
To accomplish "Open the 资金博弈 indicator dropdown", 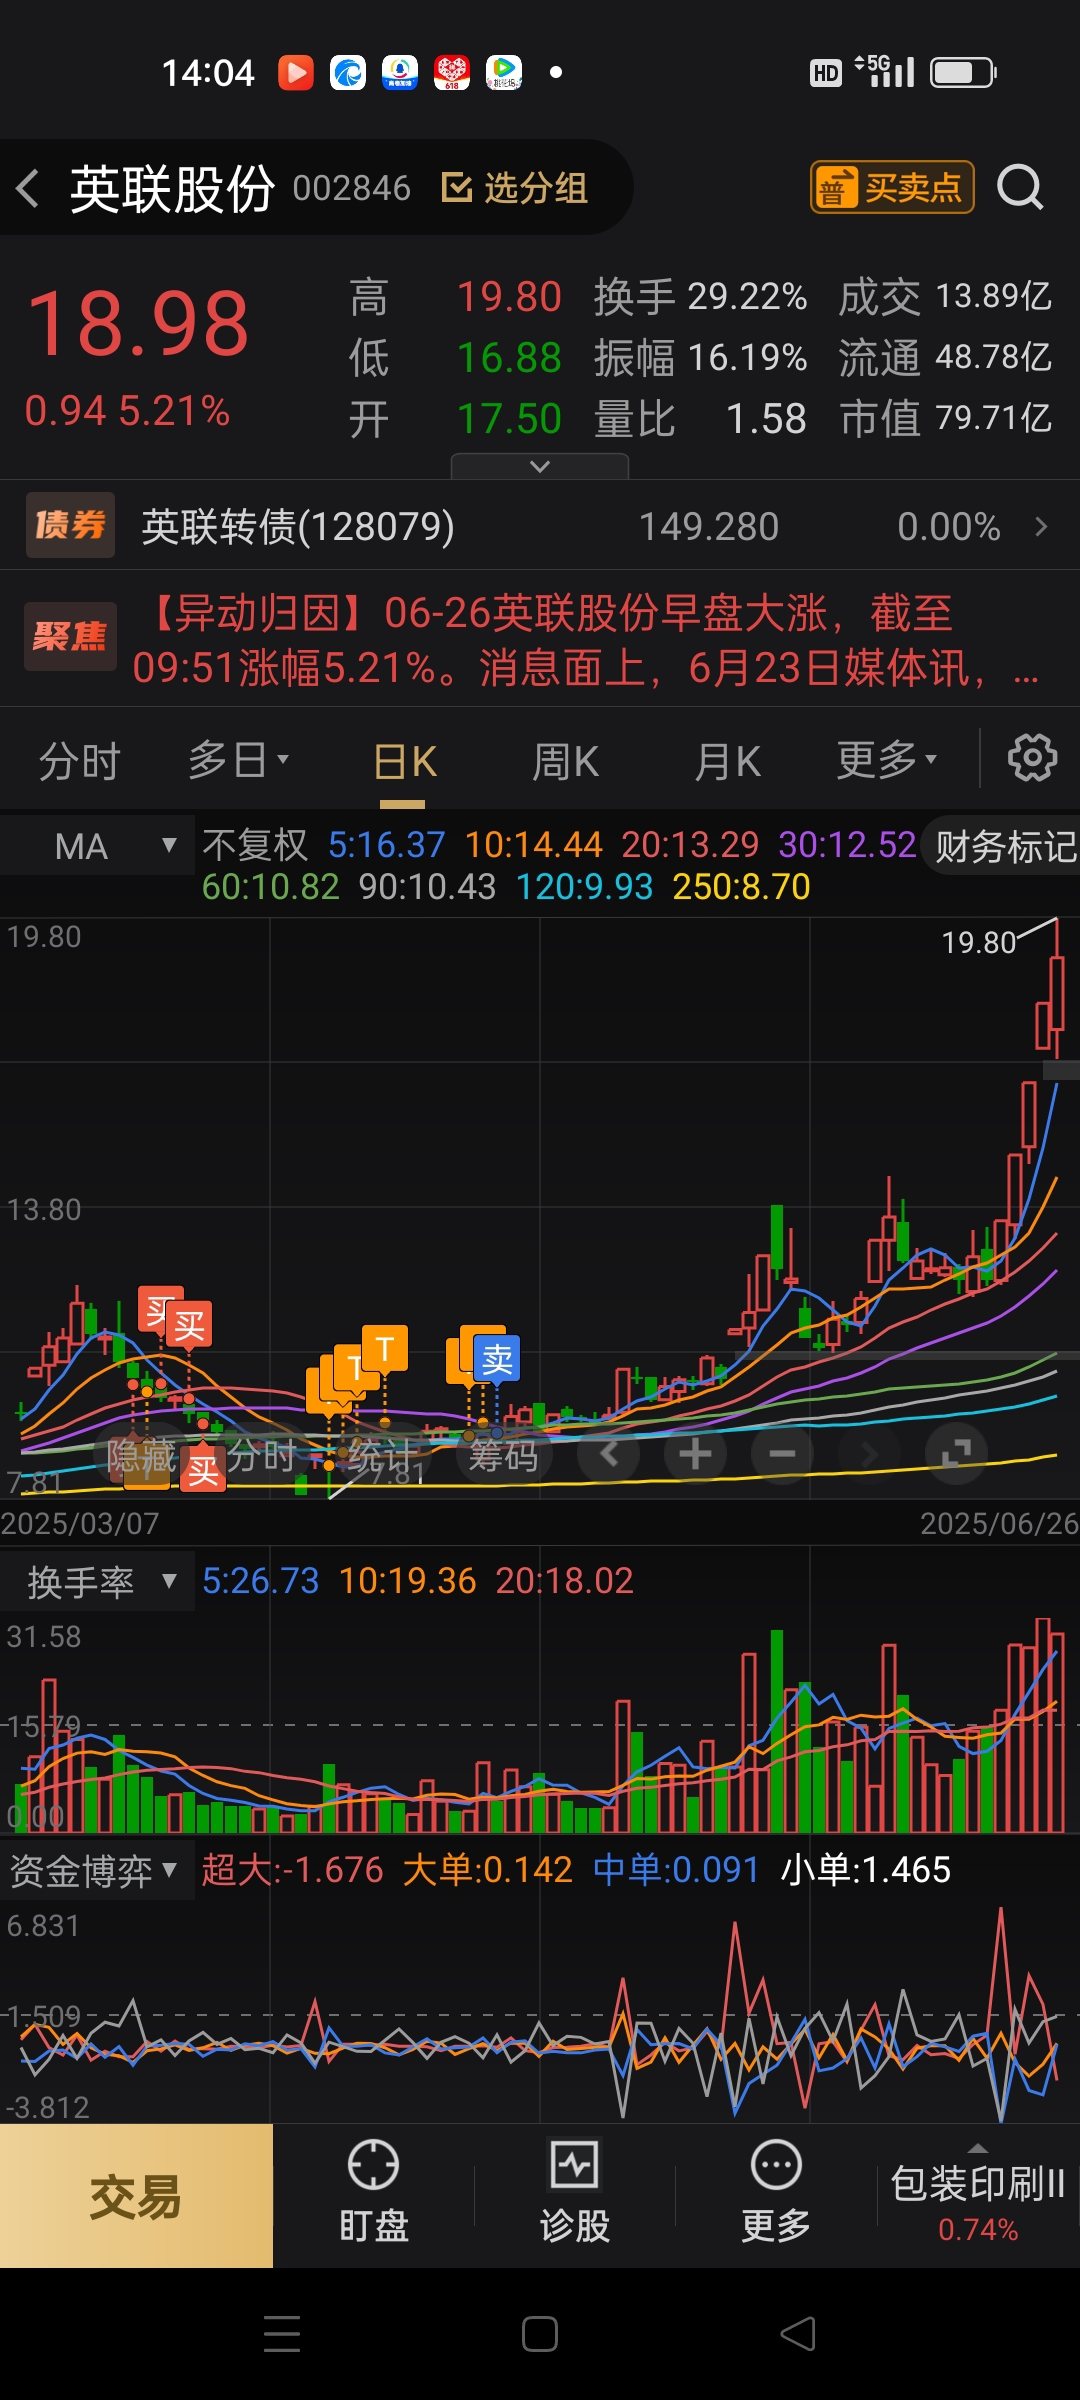I will coord(97,1871).
